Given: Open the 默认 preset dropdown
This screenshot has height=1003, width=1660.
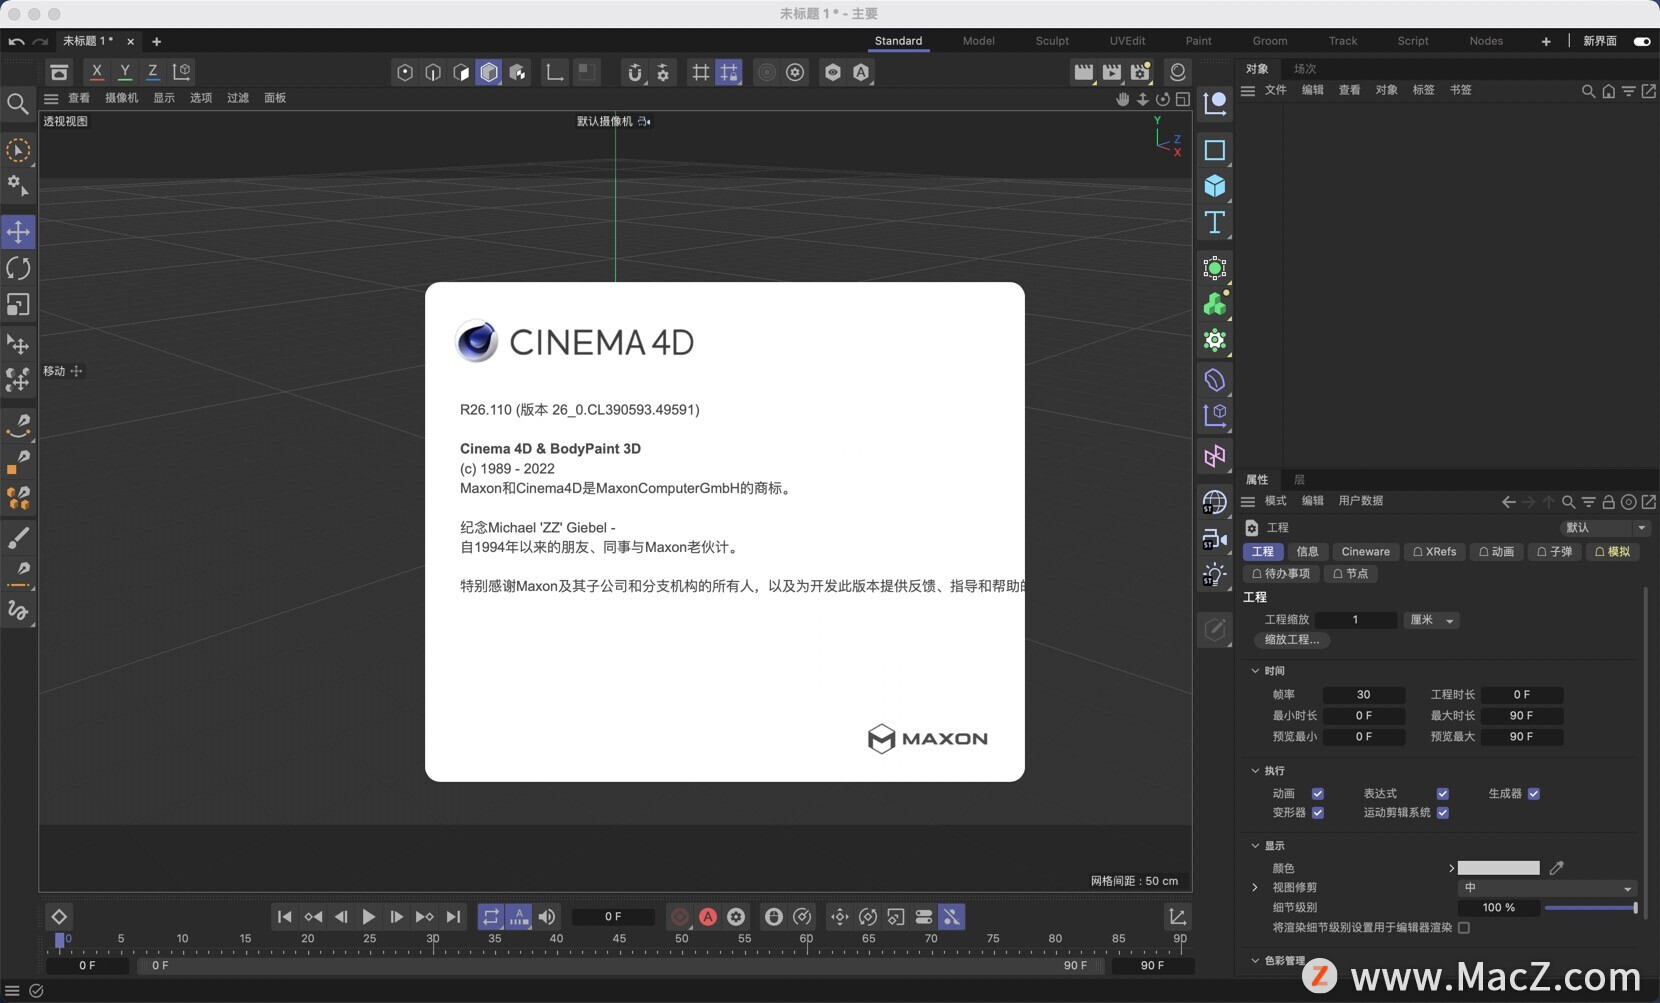Looking at the screenshot, I should [1604, 528].
